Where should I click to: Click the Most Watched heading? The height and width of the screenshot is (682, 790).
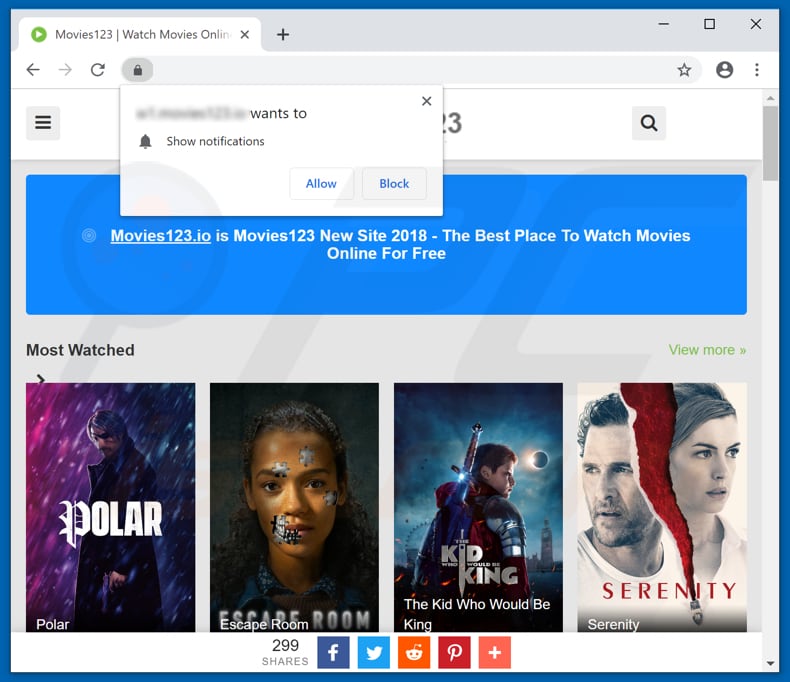coord(80,350)
